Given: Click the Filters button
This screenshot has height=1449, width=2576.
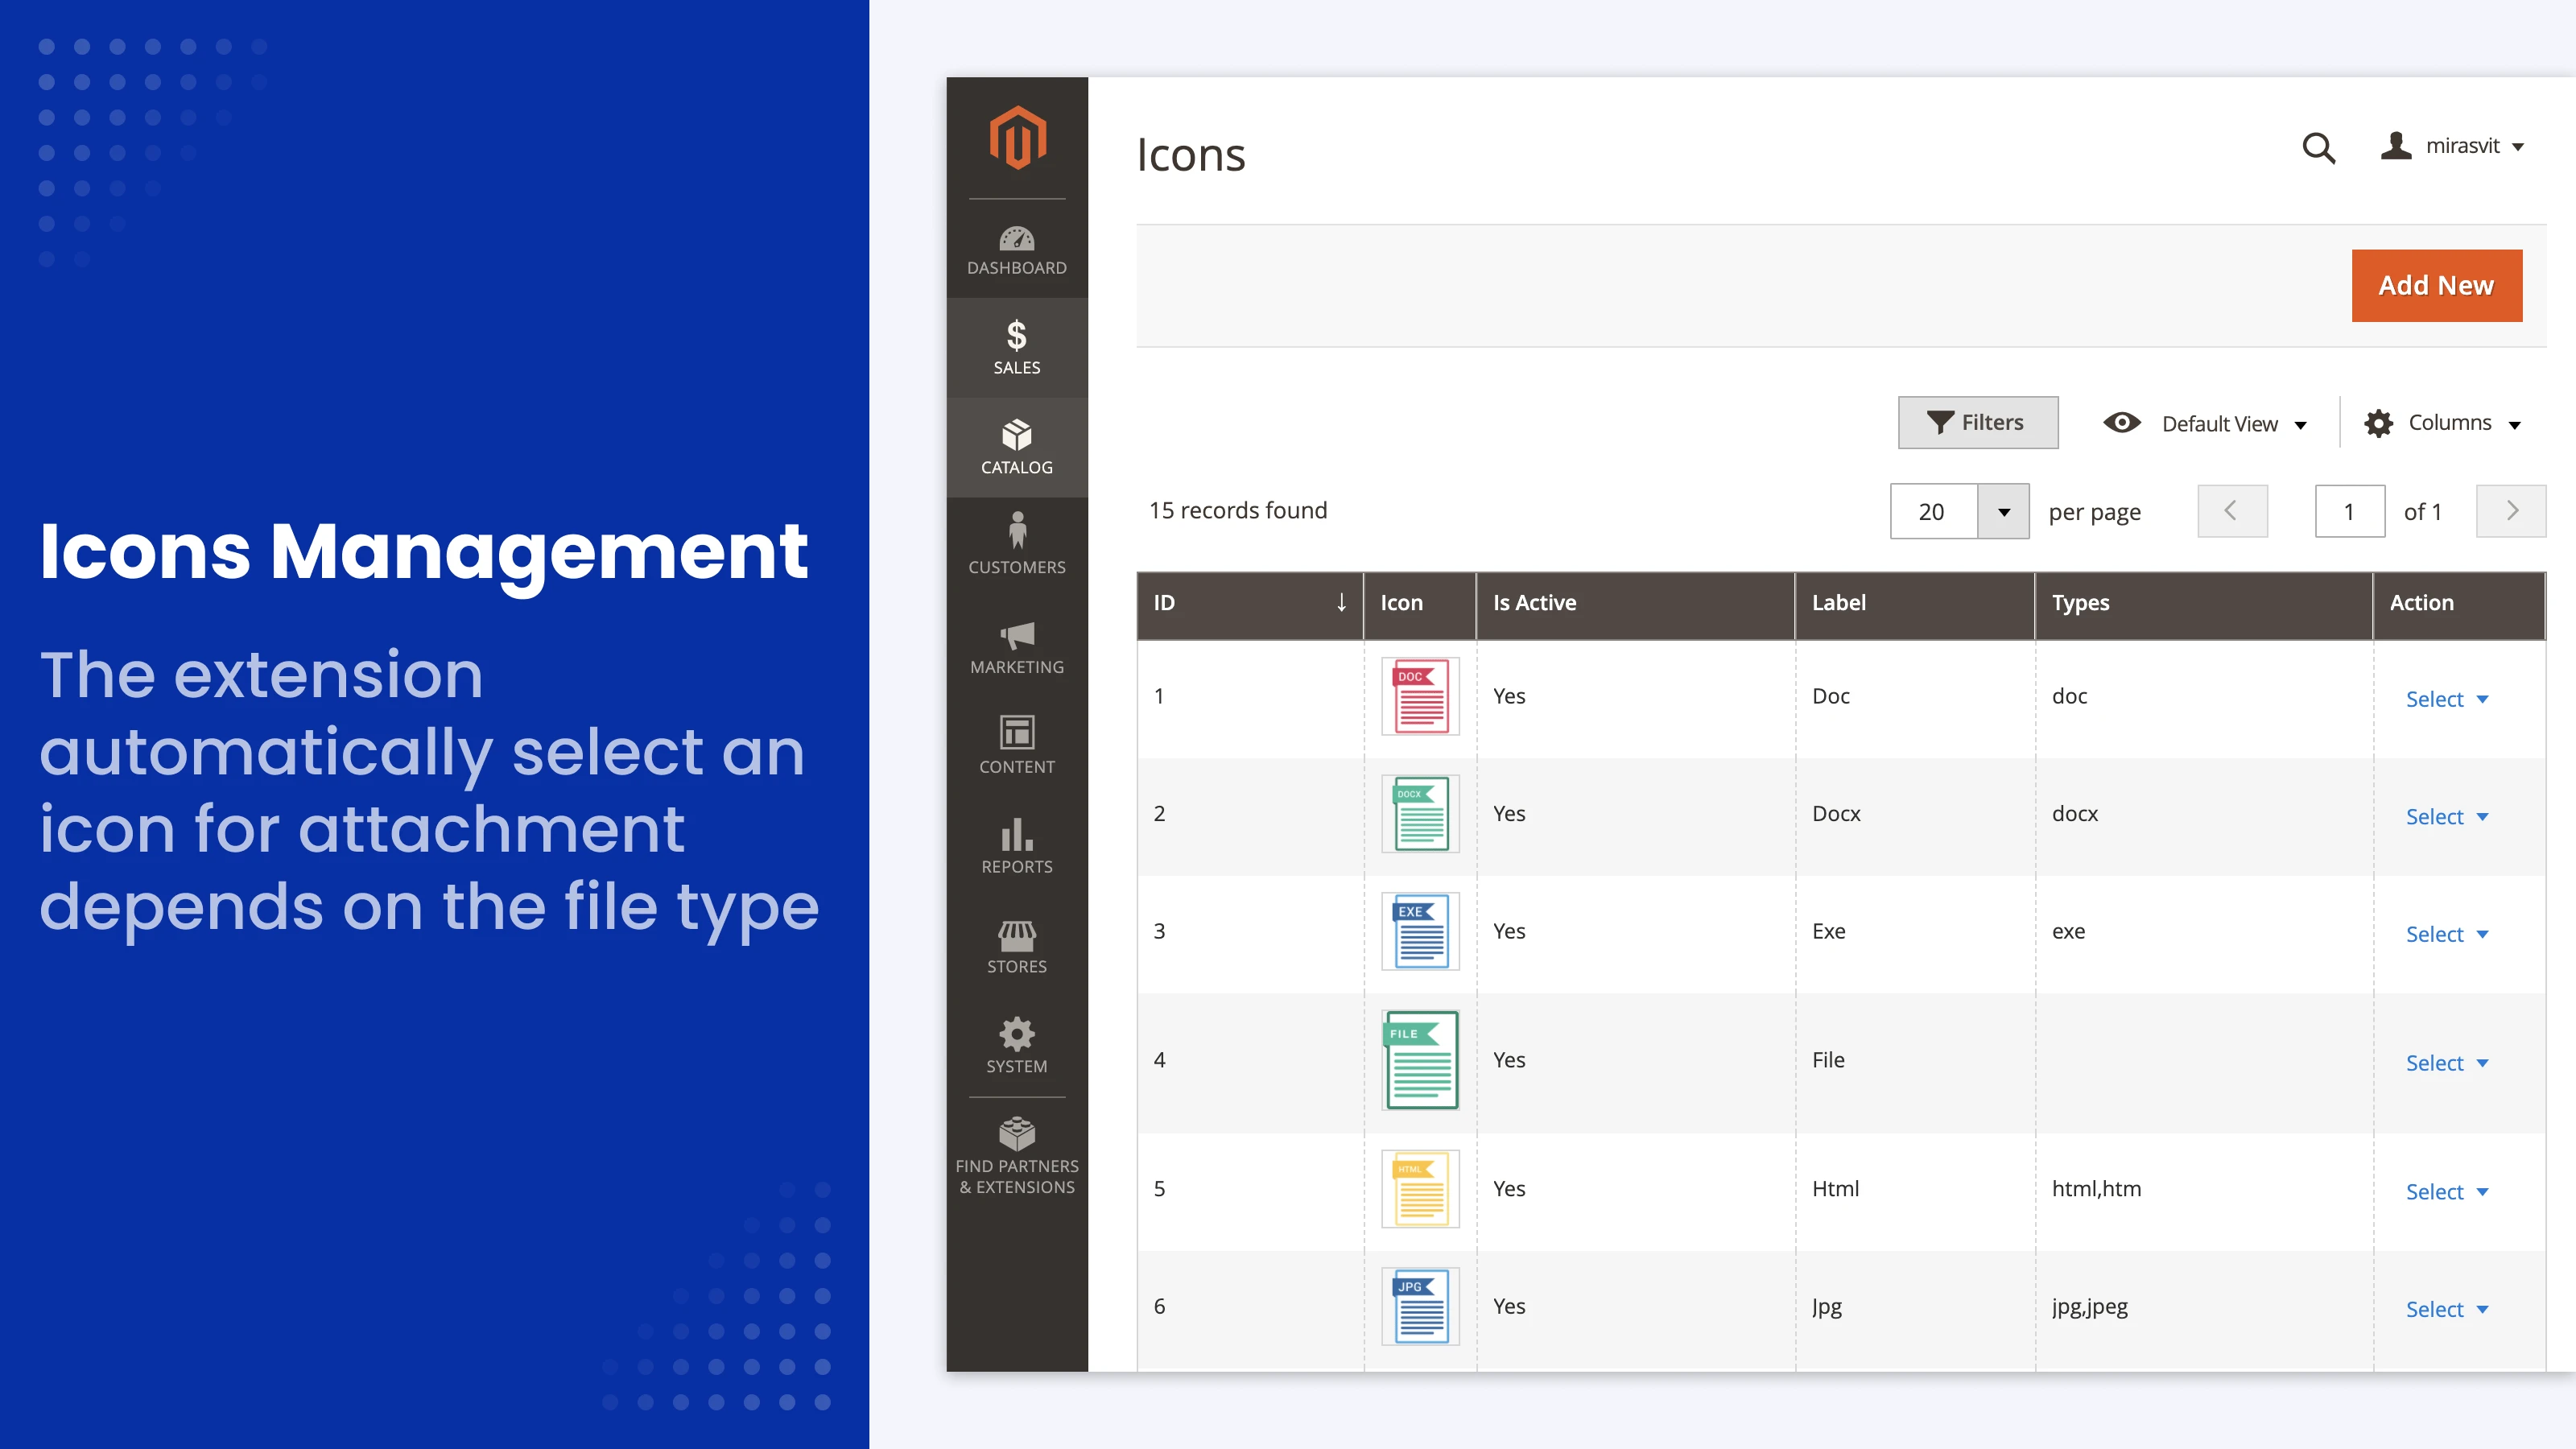Looking at the screenshot, I should click(1977, 422).
